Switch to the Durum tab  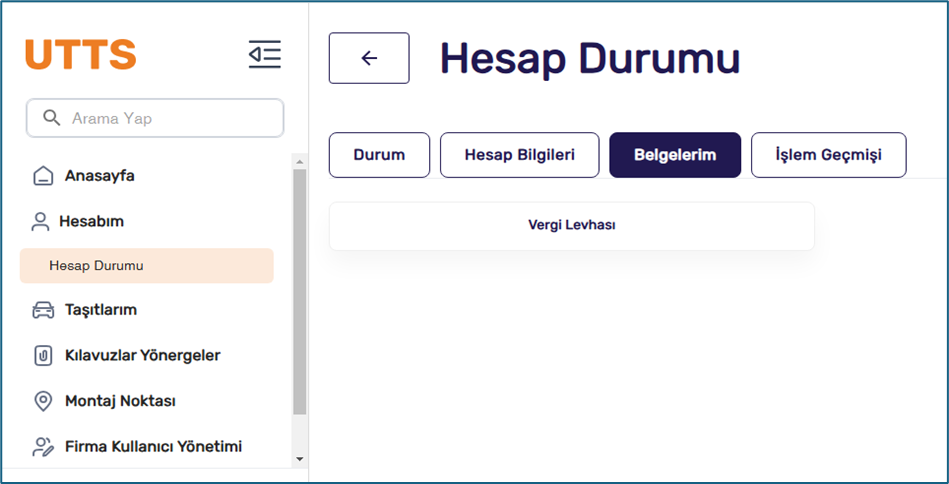click(379, 155)
